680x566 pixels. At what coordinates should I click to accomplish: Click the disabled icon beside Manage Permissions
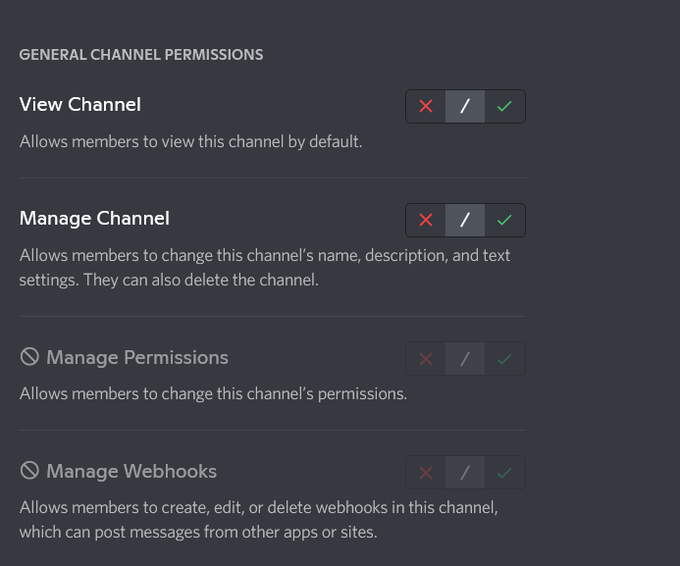29,357
